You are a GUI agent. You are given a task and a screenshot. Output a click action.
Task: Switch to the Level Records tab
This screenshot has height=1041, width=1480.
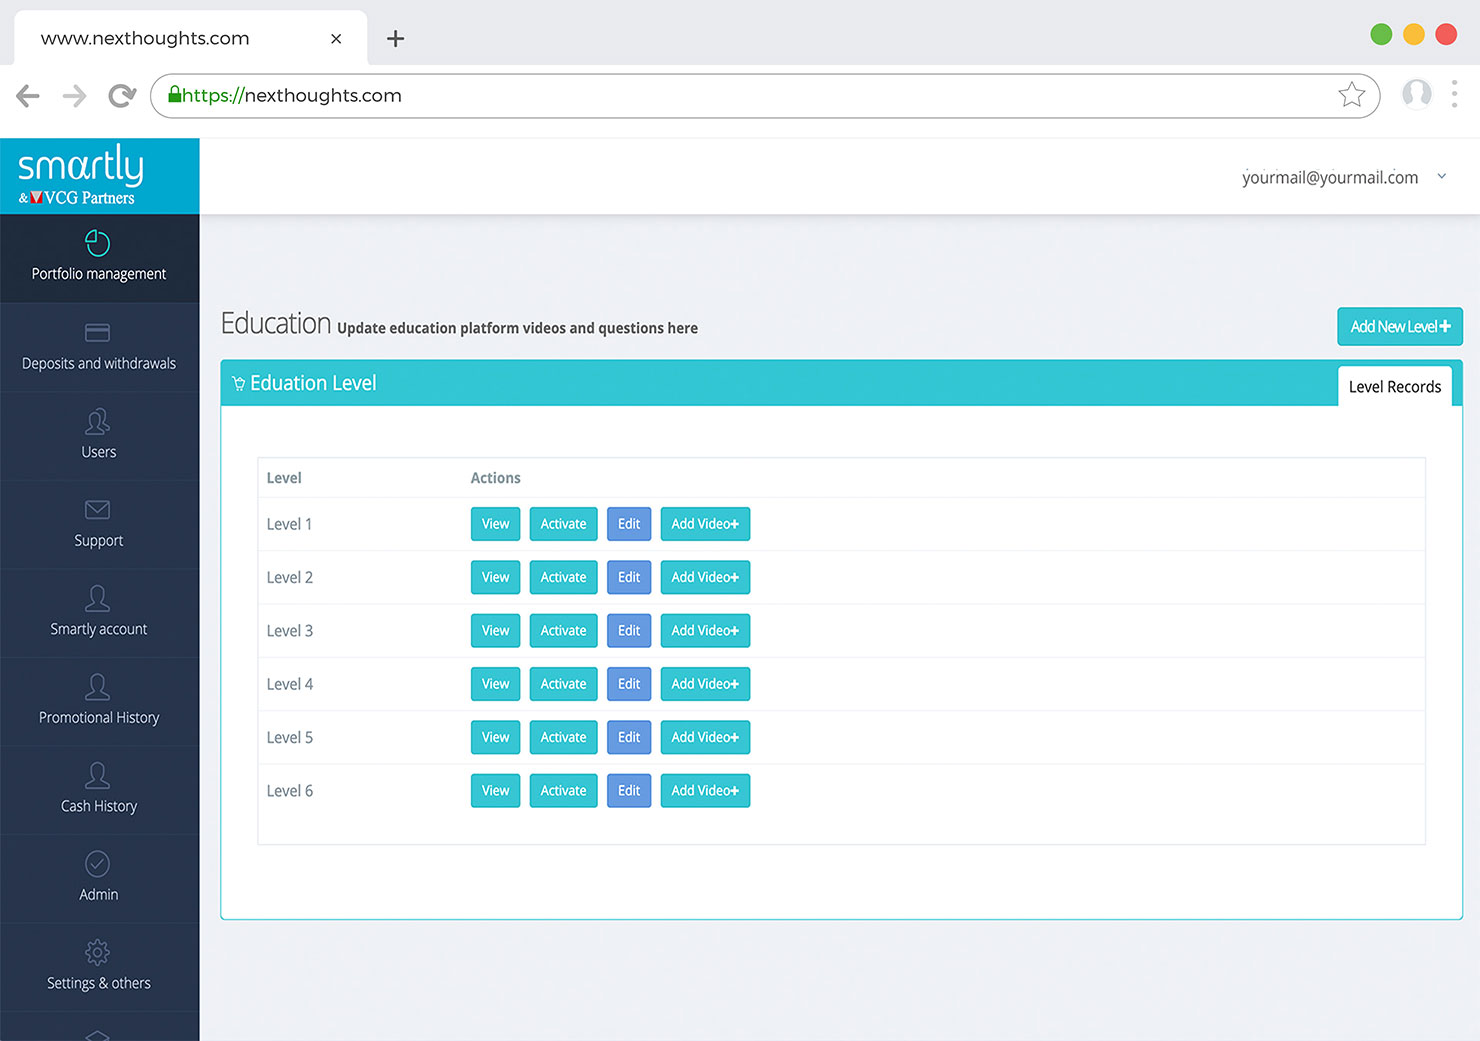point(1395,386)
